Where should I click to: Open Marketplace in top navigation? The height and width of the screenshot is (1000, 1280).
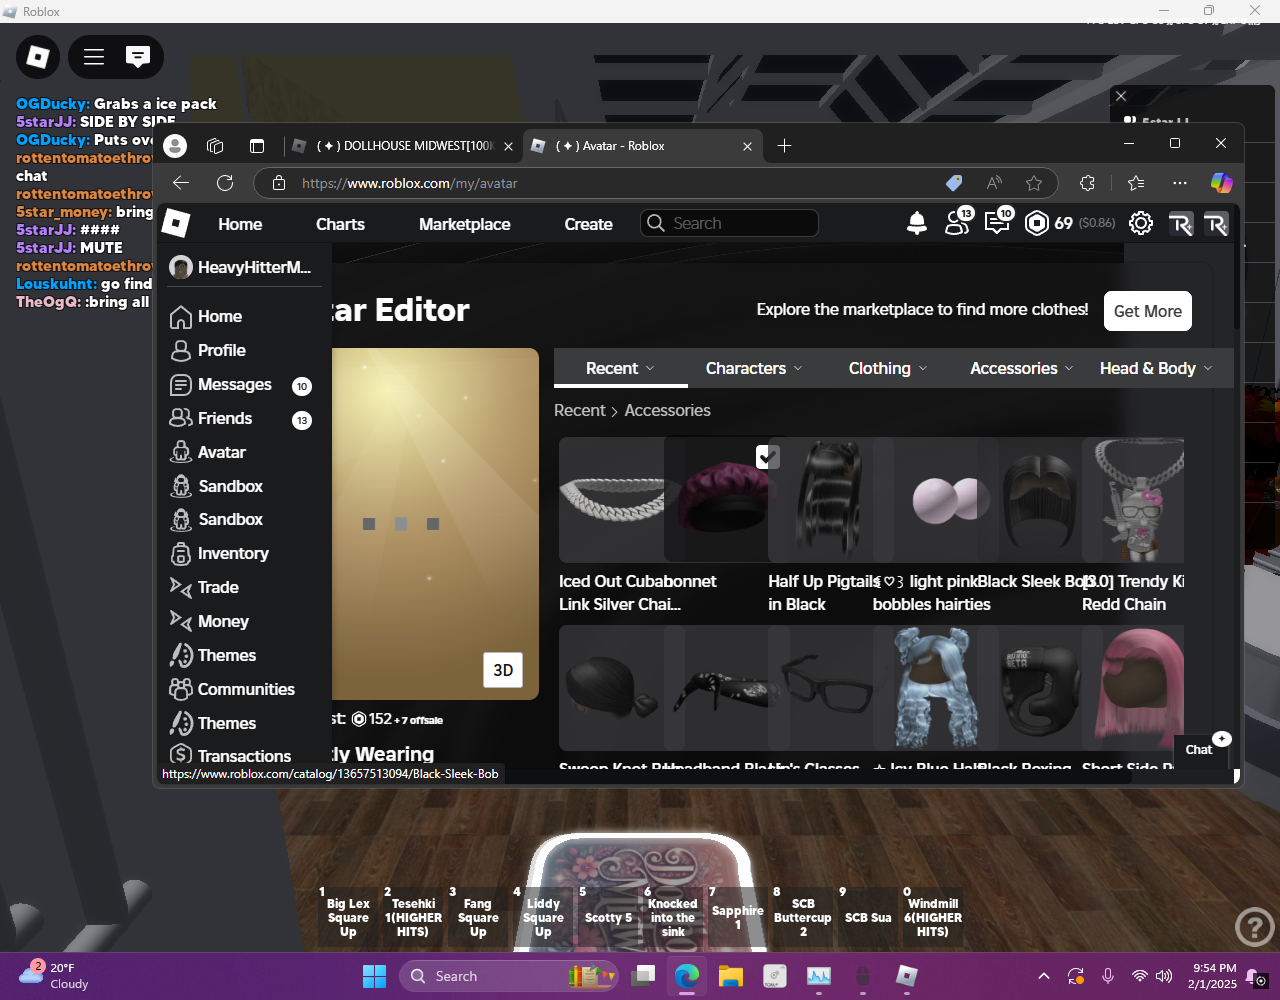click(465, 224)
